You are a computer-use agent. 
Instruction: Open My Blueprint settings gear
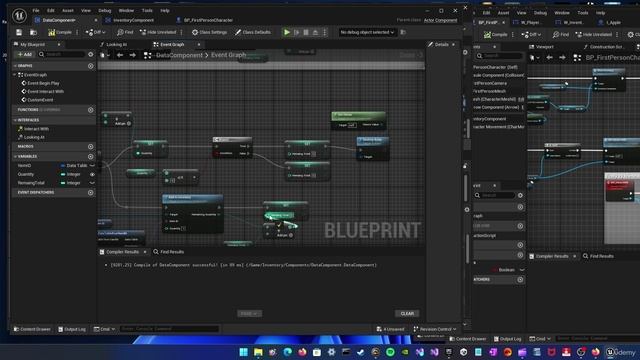(x=91, y=54)
